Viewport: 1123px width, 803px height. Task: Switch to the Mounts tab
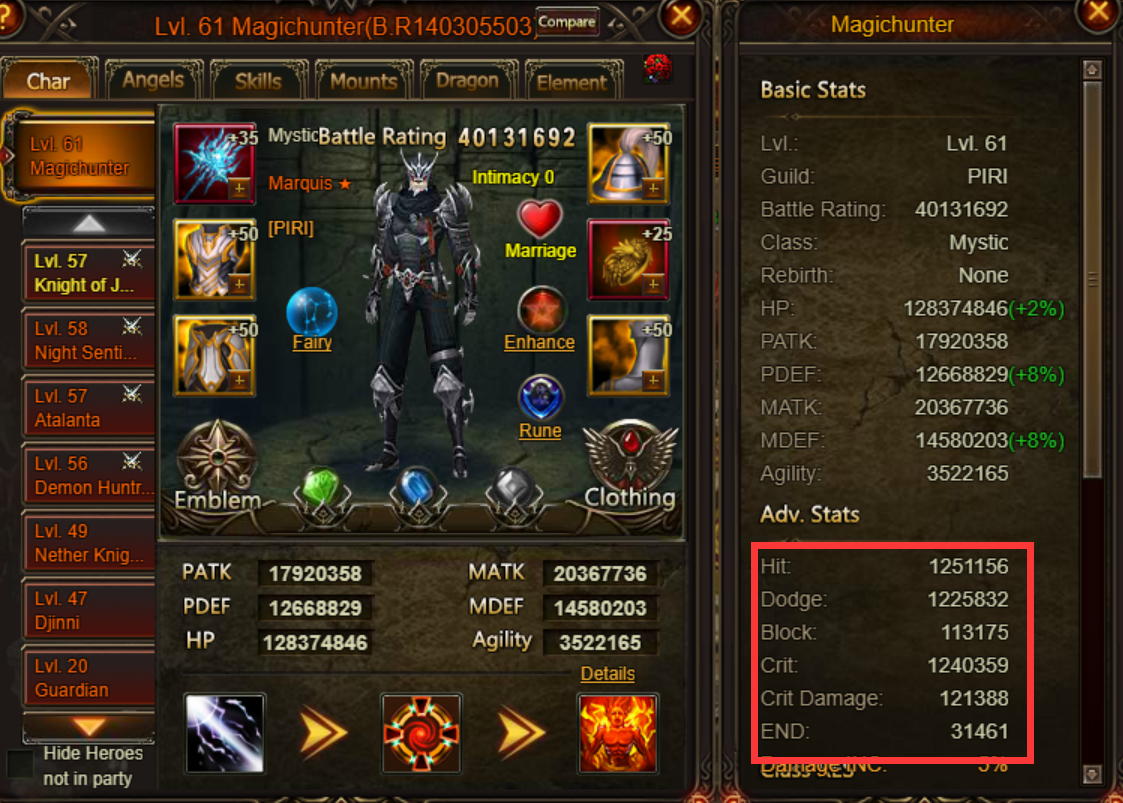[364, 80]
